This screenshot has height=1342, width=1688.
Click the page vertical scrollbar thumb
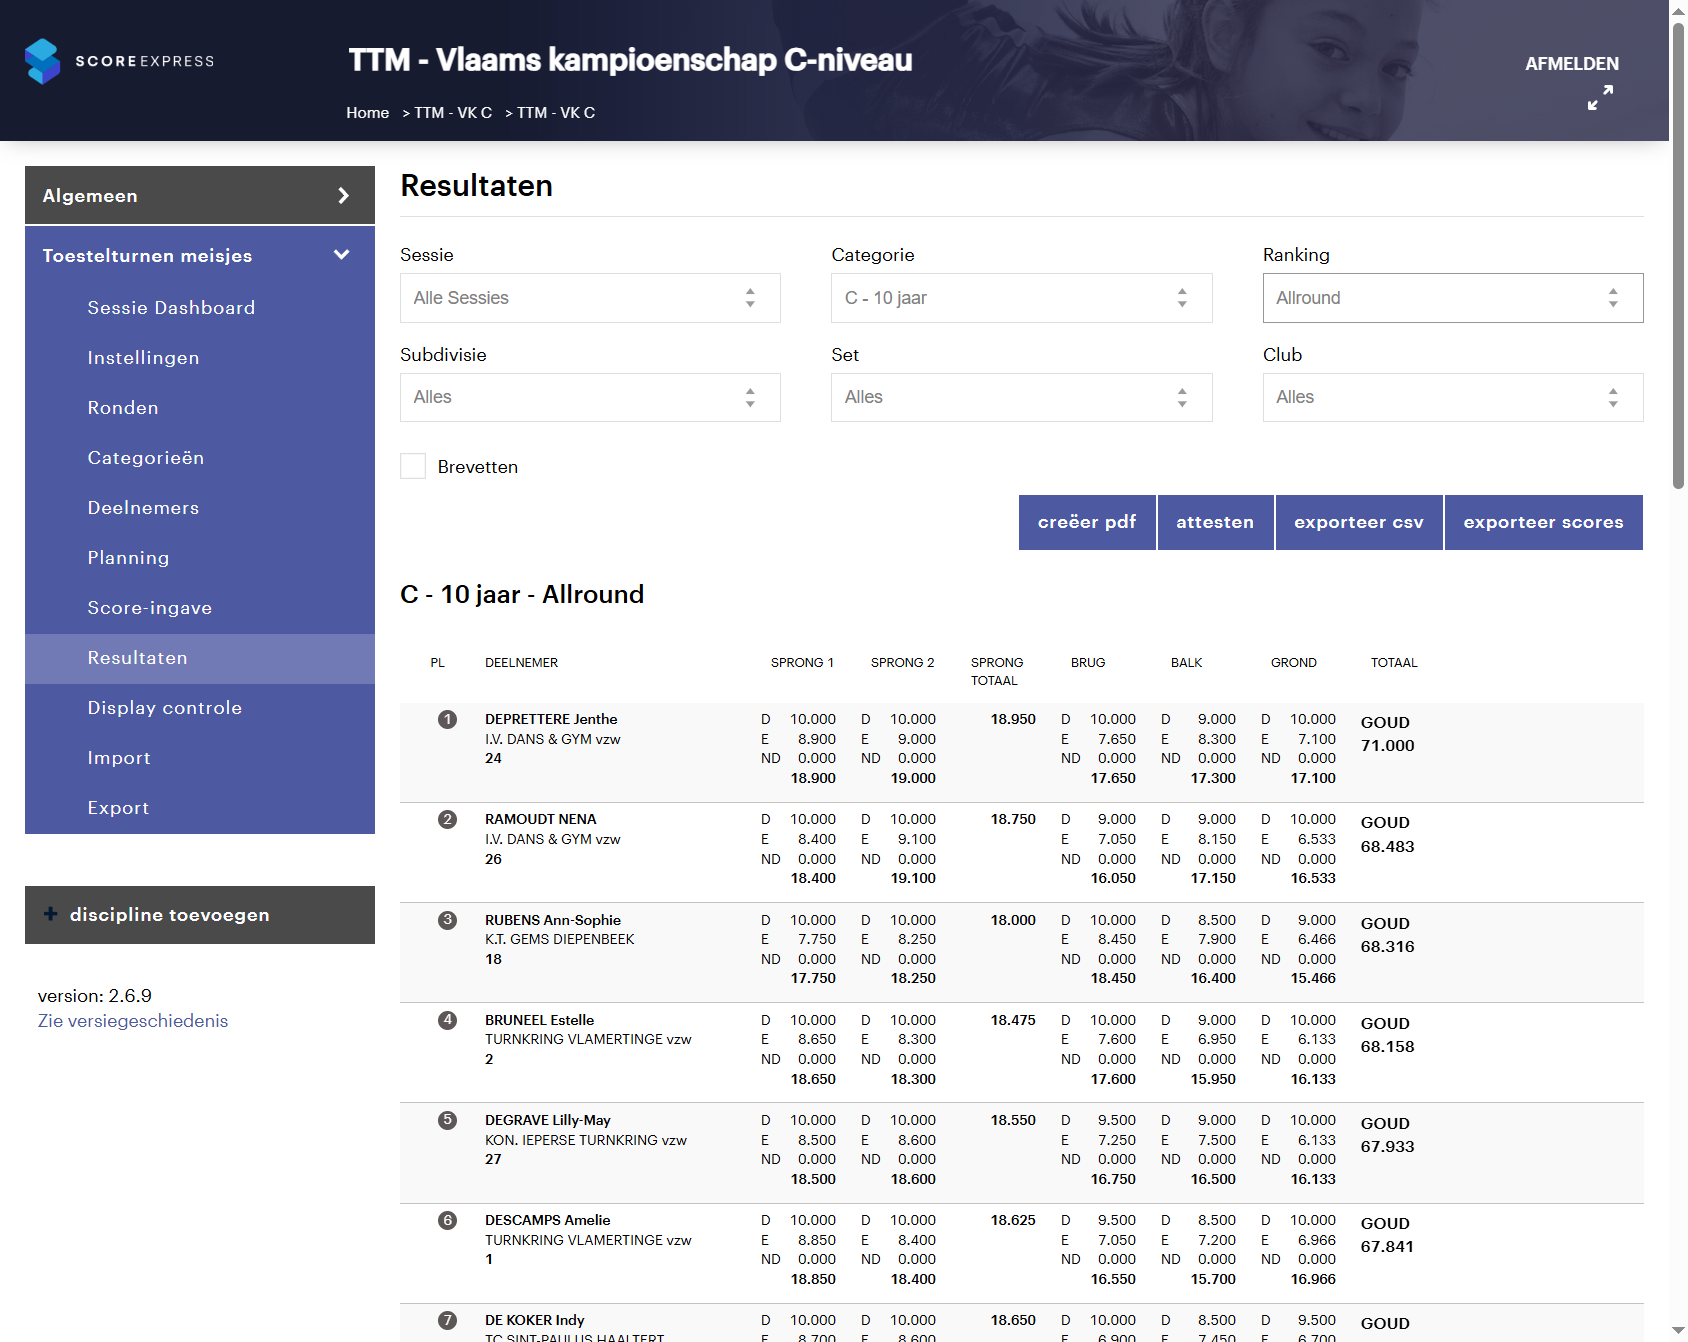click(1678, 250)
